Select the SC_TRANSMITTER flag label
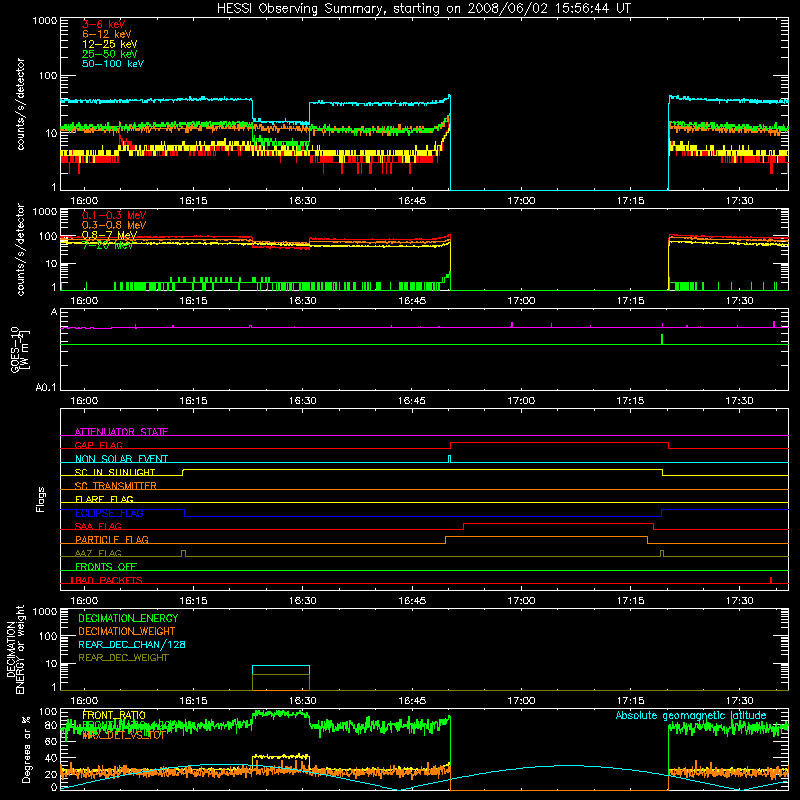800x800 pixels. [116, 486]
